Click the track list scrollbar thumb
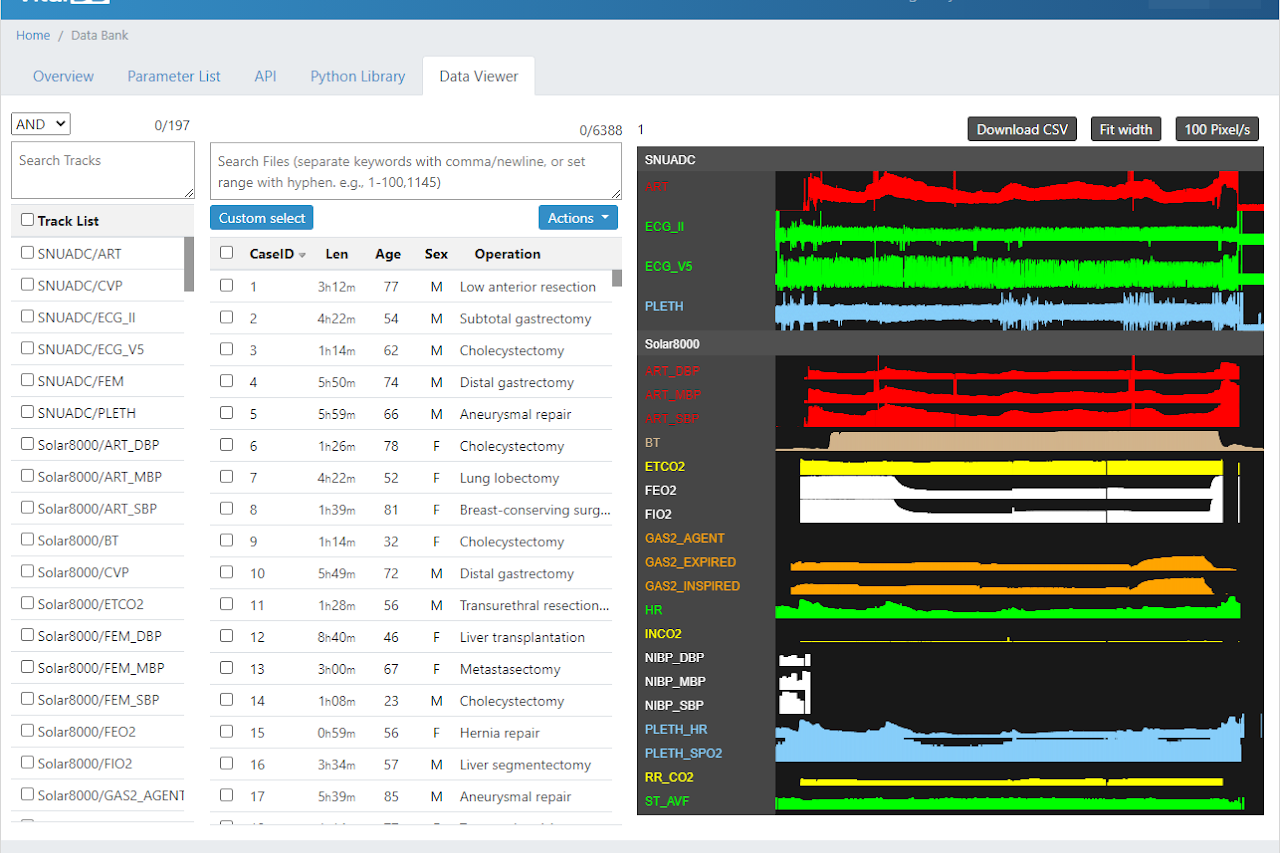Viewport: 1280px width, 853px height. (189, 264)
